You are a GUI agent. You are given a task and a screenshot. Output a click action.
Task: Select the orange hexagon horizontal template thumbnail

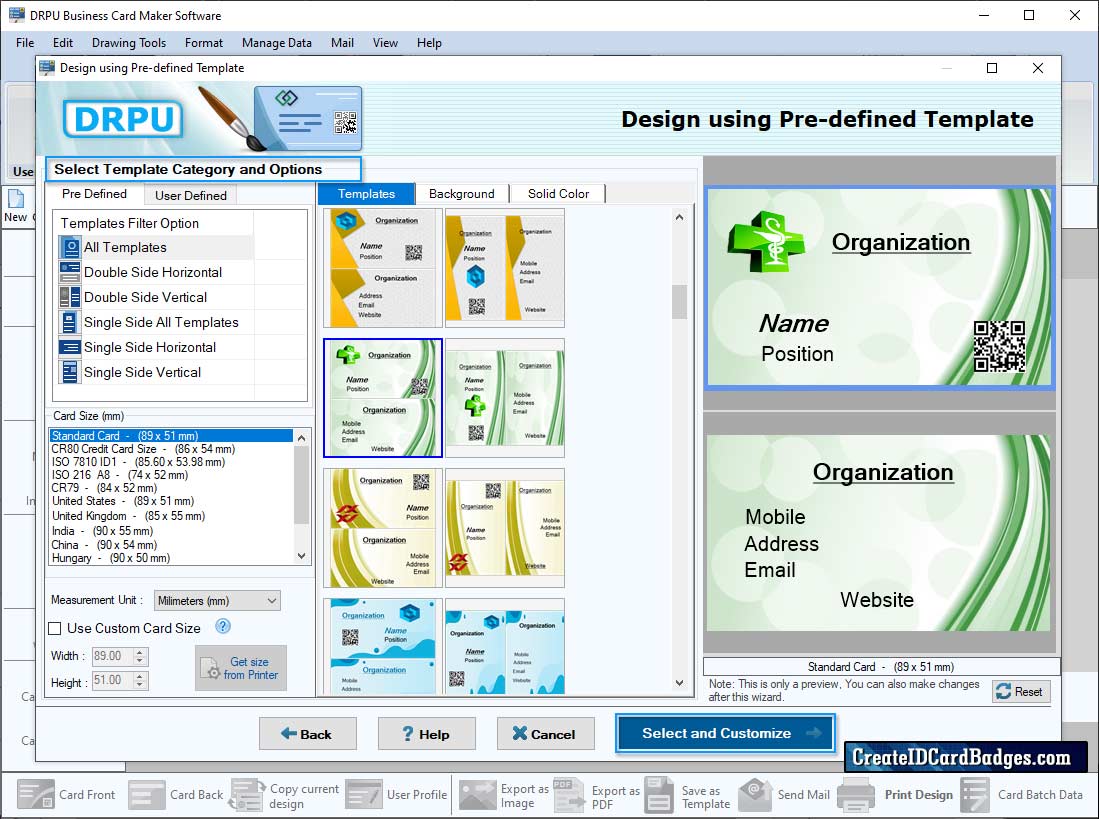(x=383, y=268)
